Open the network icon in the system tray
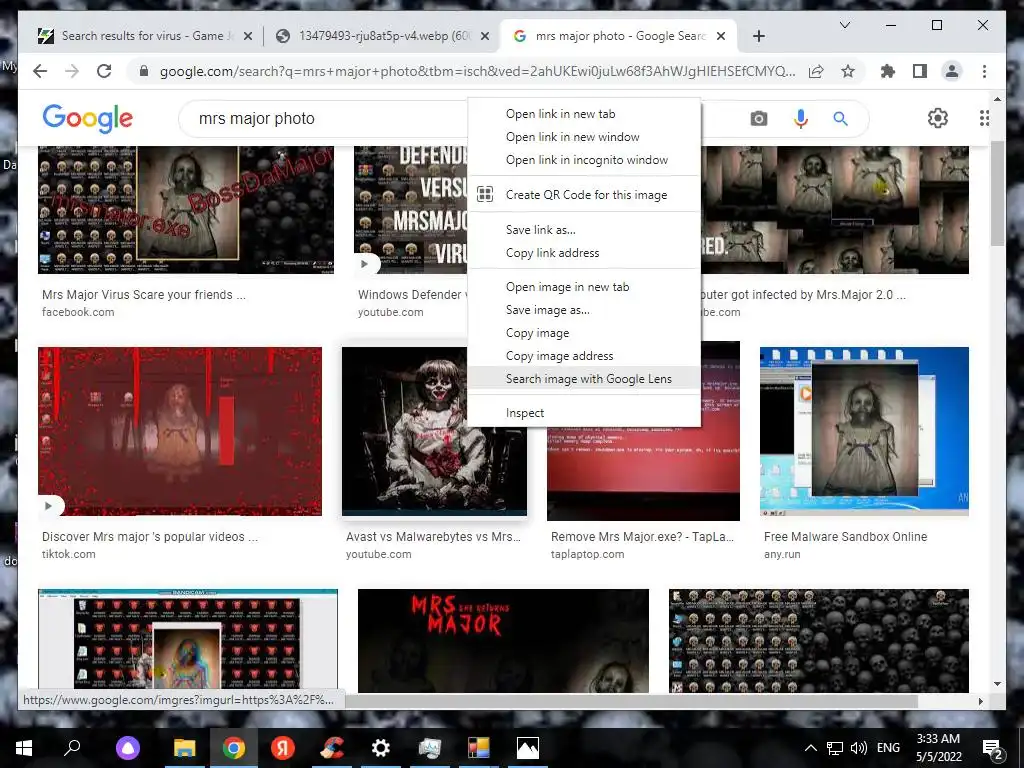Image resolution: width=1024 pixels, height=768 pixels. click(835, 748)
